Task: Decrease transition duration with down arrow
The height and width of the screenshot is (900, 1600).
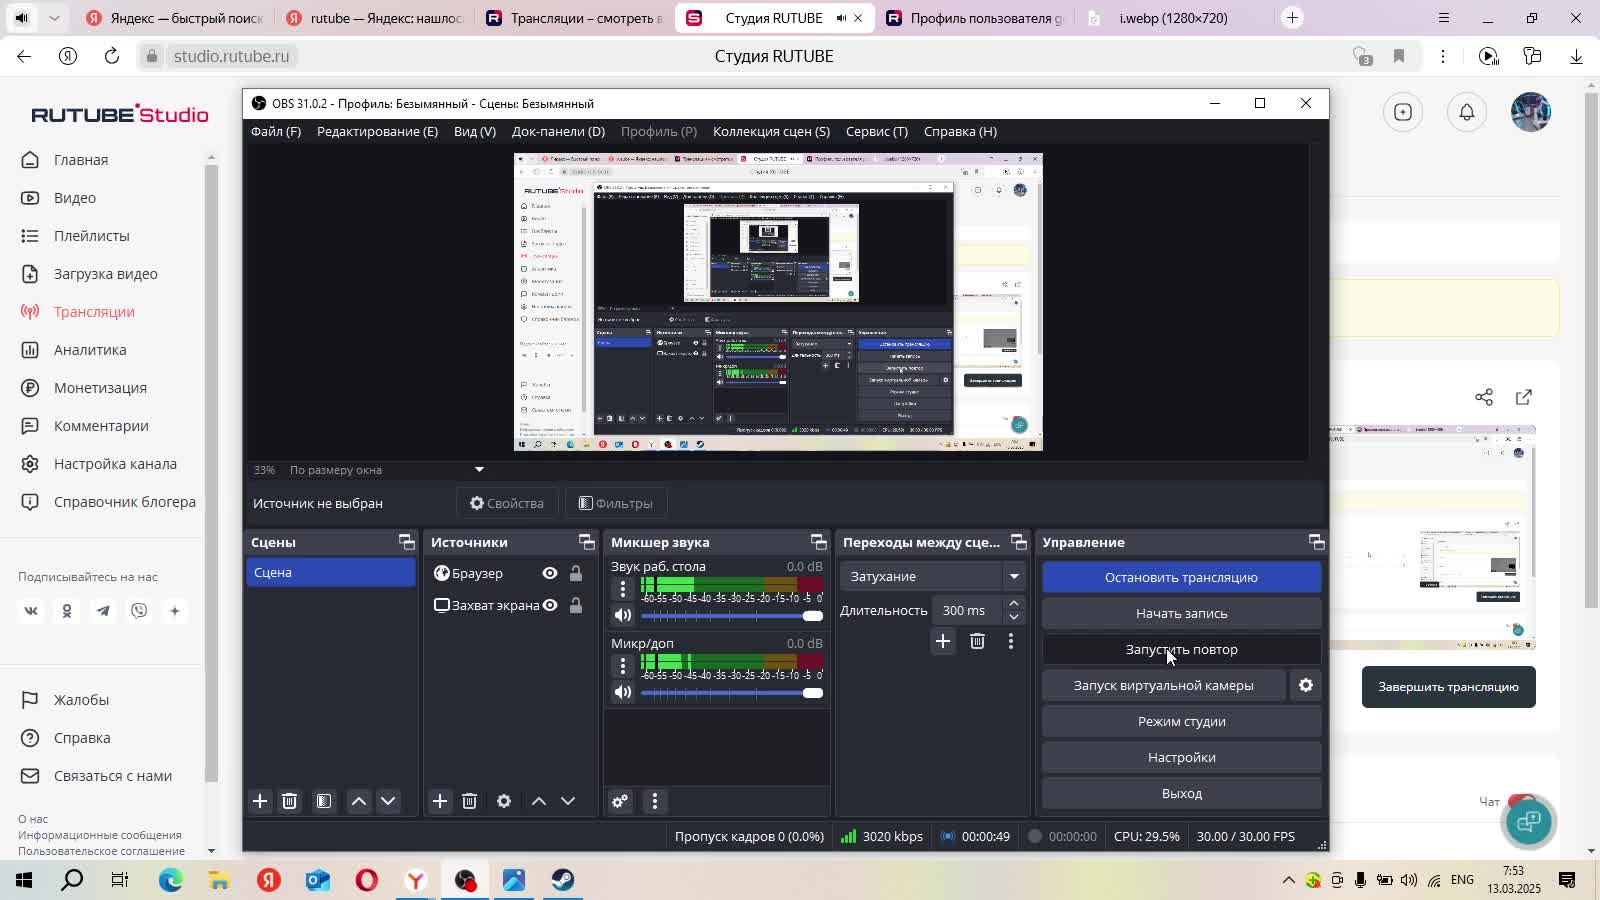Action: pyautogui.click(x=1014, y=617)
